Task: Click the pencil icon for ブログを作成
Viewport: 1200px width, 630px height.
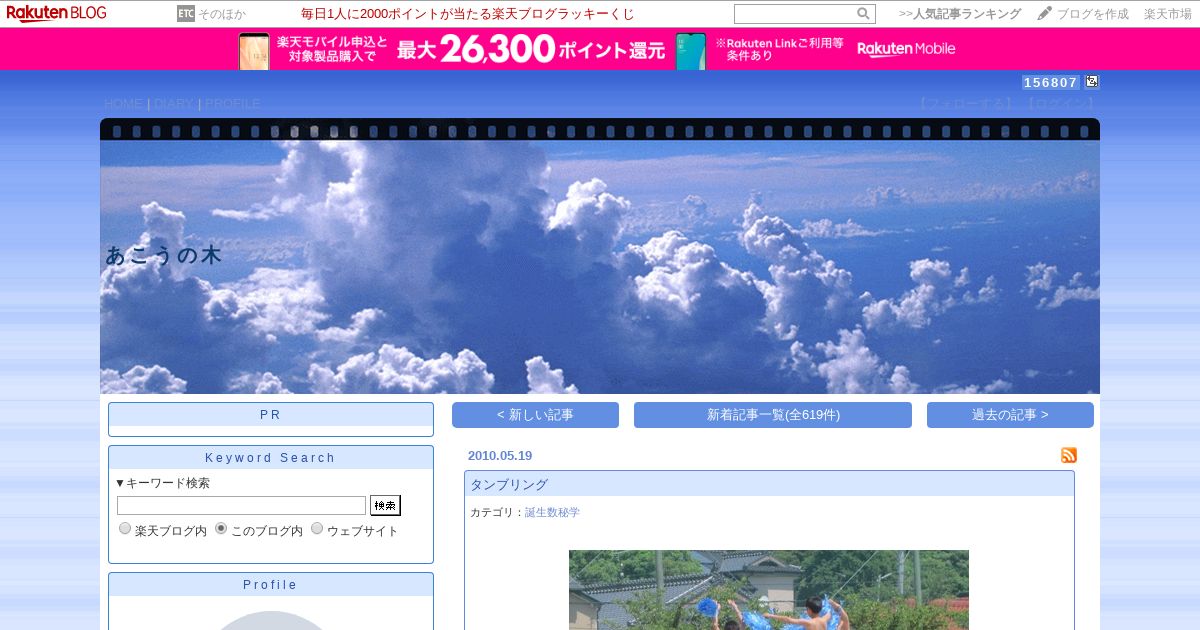Action: 1045,13
